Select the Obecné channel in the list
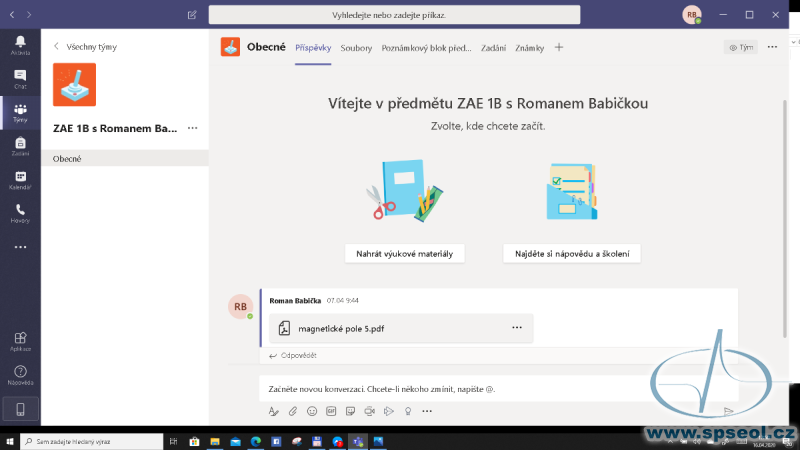Viewport: 800px width, 450px height. click(125, 158)
